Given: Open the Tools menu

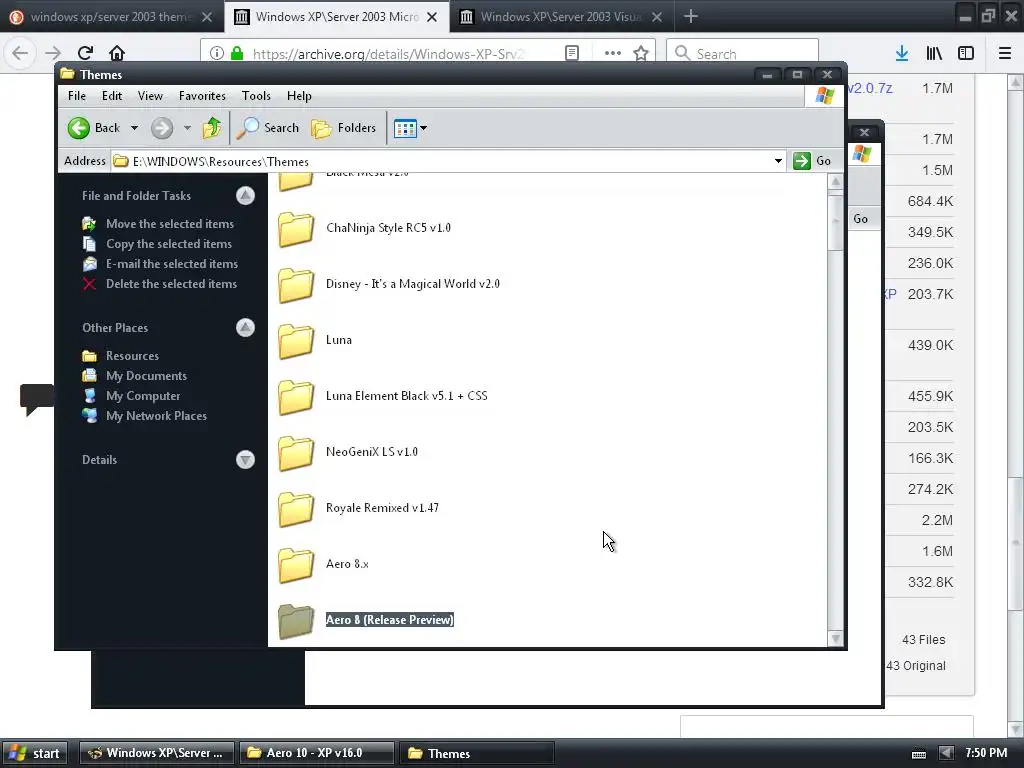Looking at the screenshot, I should click(x=256, y=96).
